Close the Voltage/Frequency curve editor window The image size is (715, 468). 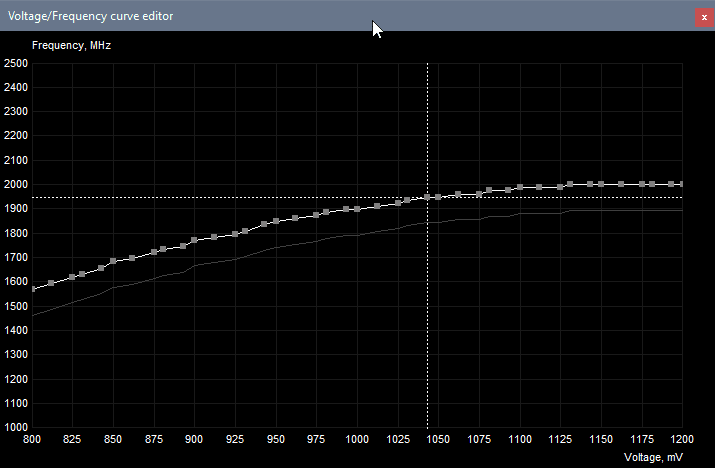click(704, 18)
